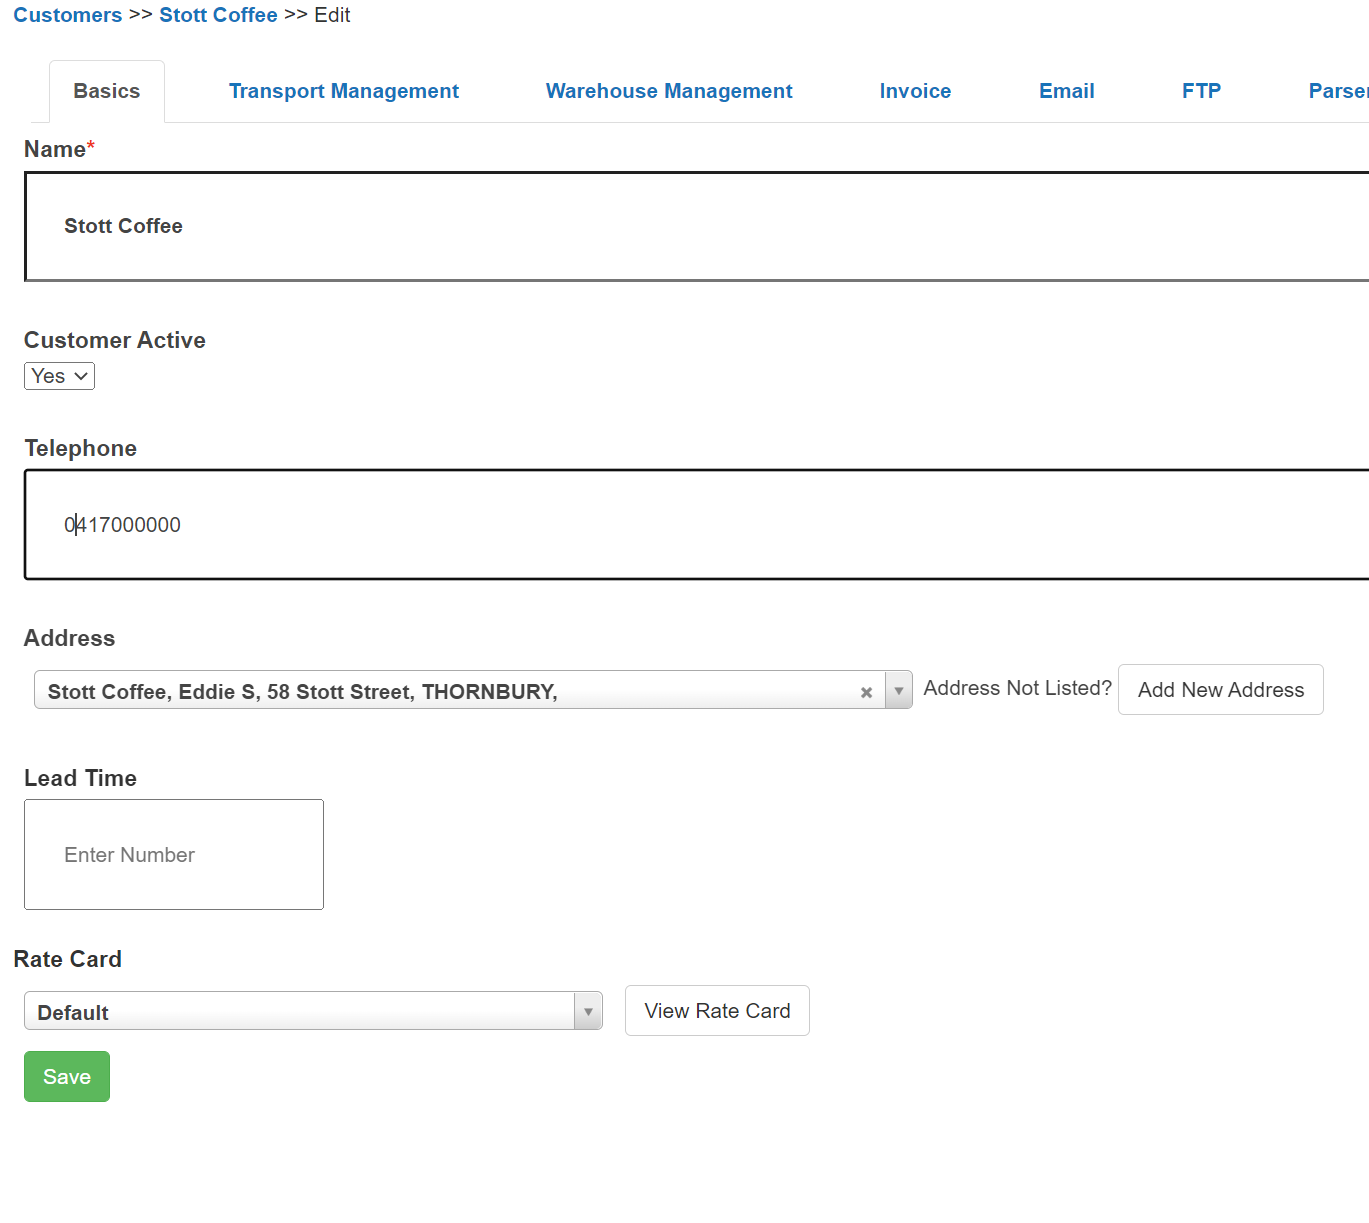Switch to the Transport Management tab
Image resolution: width=1369 pixels, height=1223 pixels.
point(343,91)
